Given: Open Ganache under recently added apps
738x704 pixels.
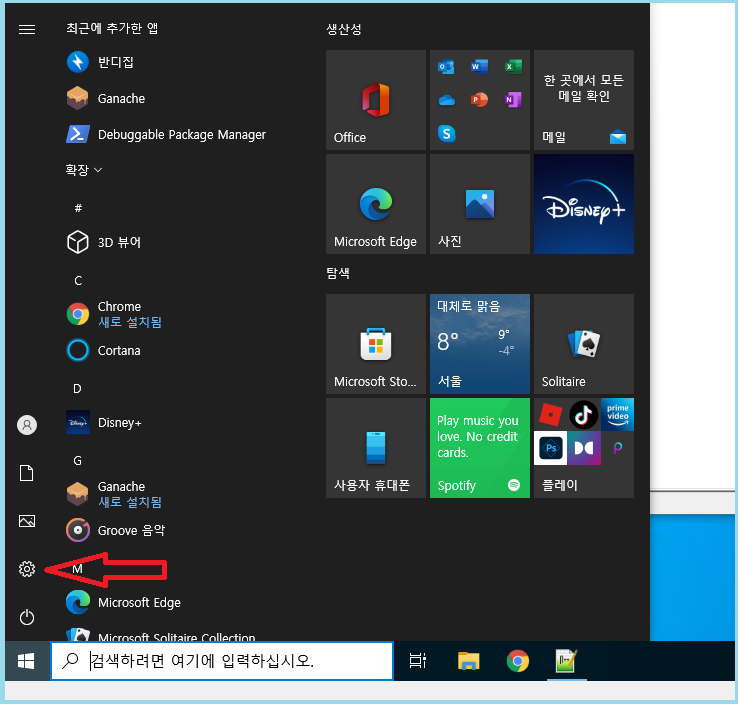Looking at the screenshot, I should click(x=106, y=98).
